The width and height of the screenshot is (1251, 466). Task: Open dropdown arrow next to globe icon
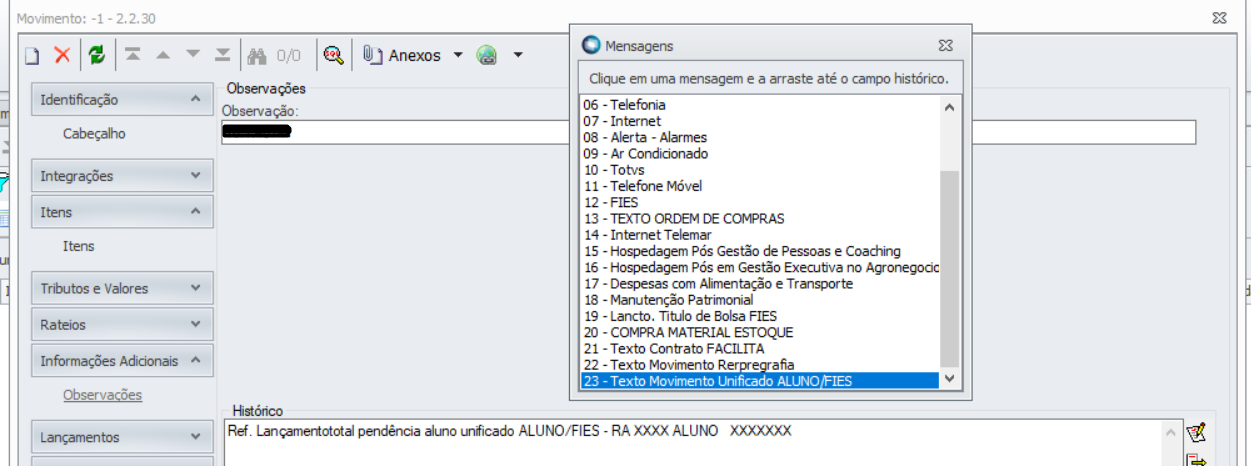[518, 56]
